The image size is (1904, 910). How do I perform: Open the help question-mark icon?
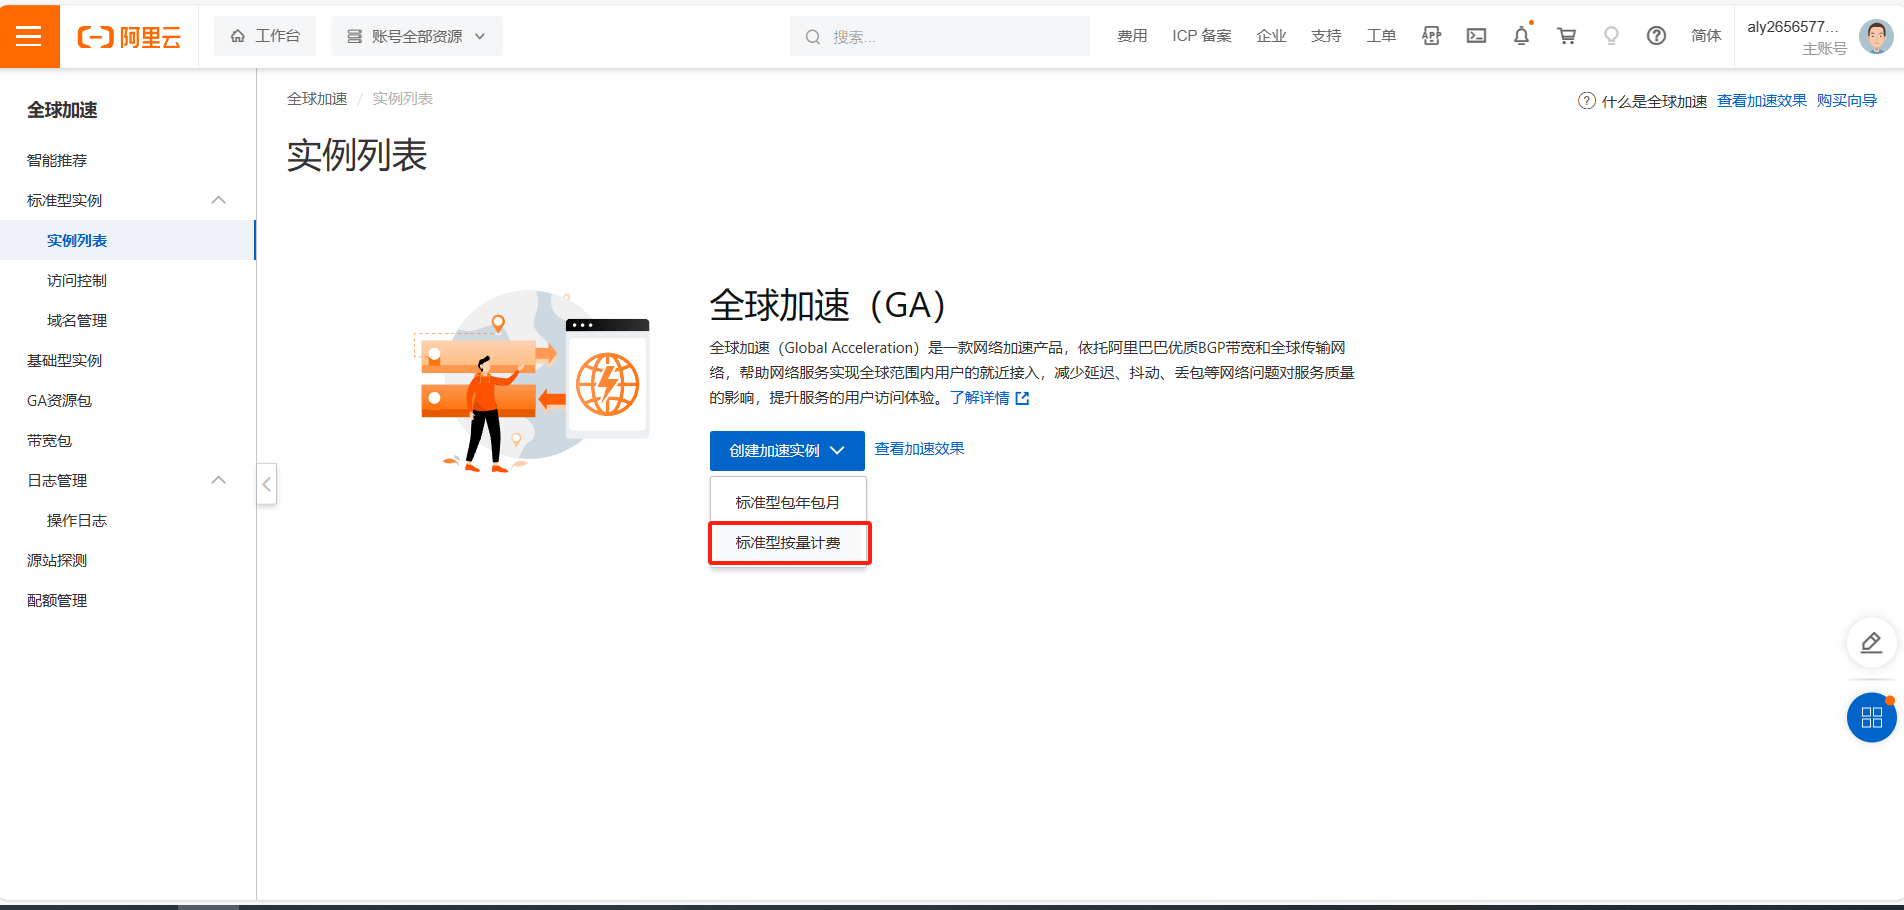(x=1656, y=36)
